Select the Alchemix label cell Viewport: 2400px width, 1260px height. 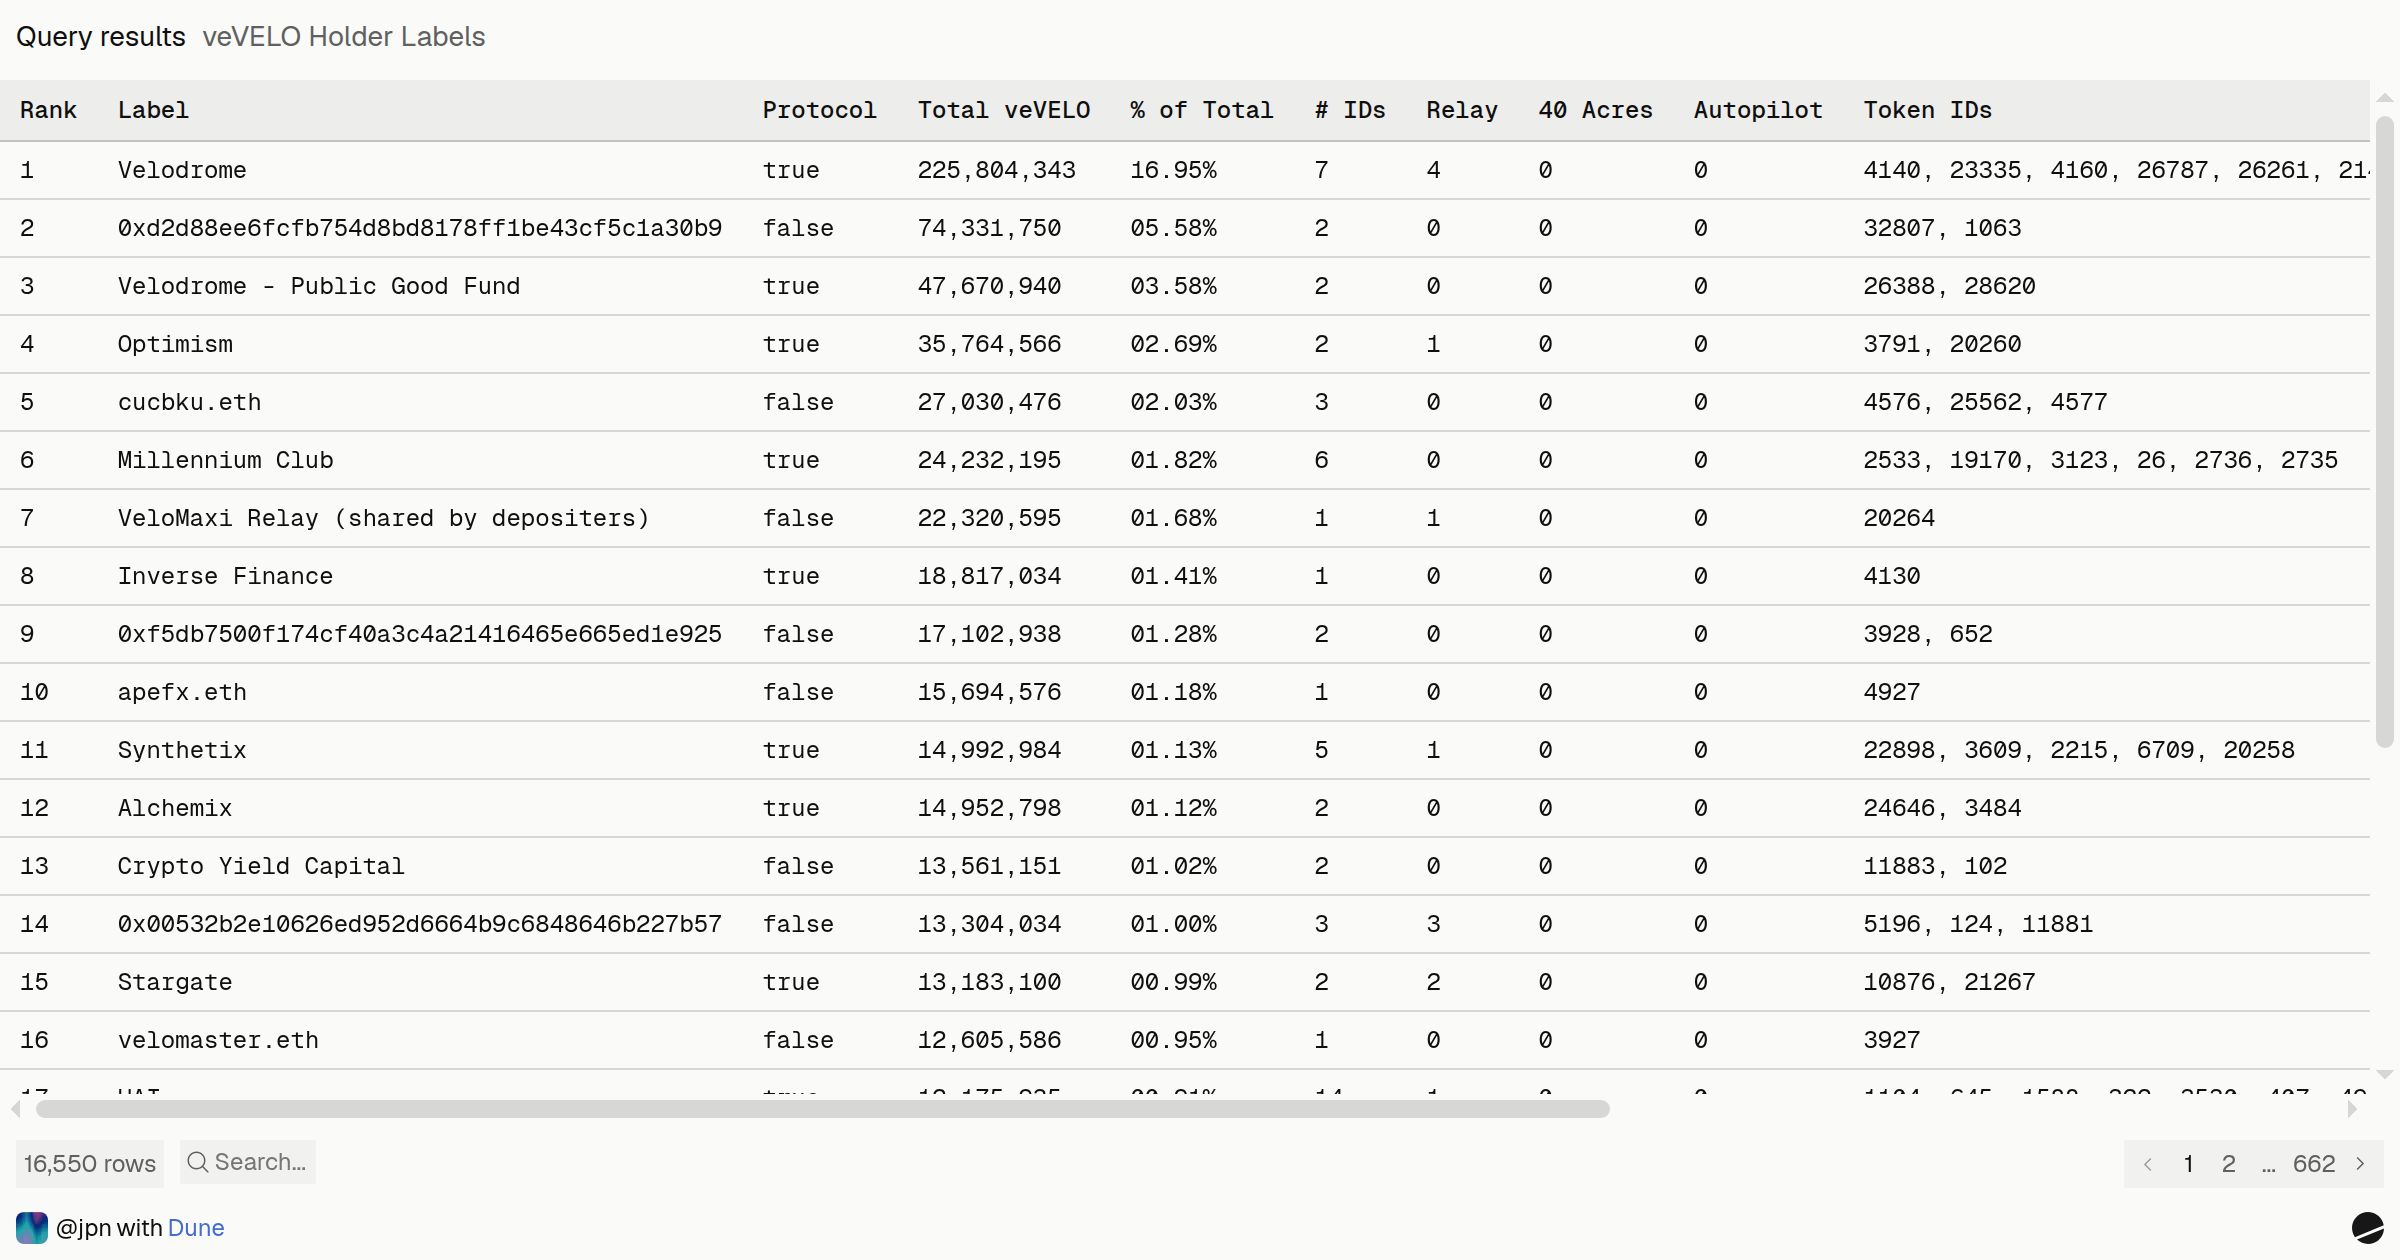click(175, 808)
